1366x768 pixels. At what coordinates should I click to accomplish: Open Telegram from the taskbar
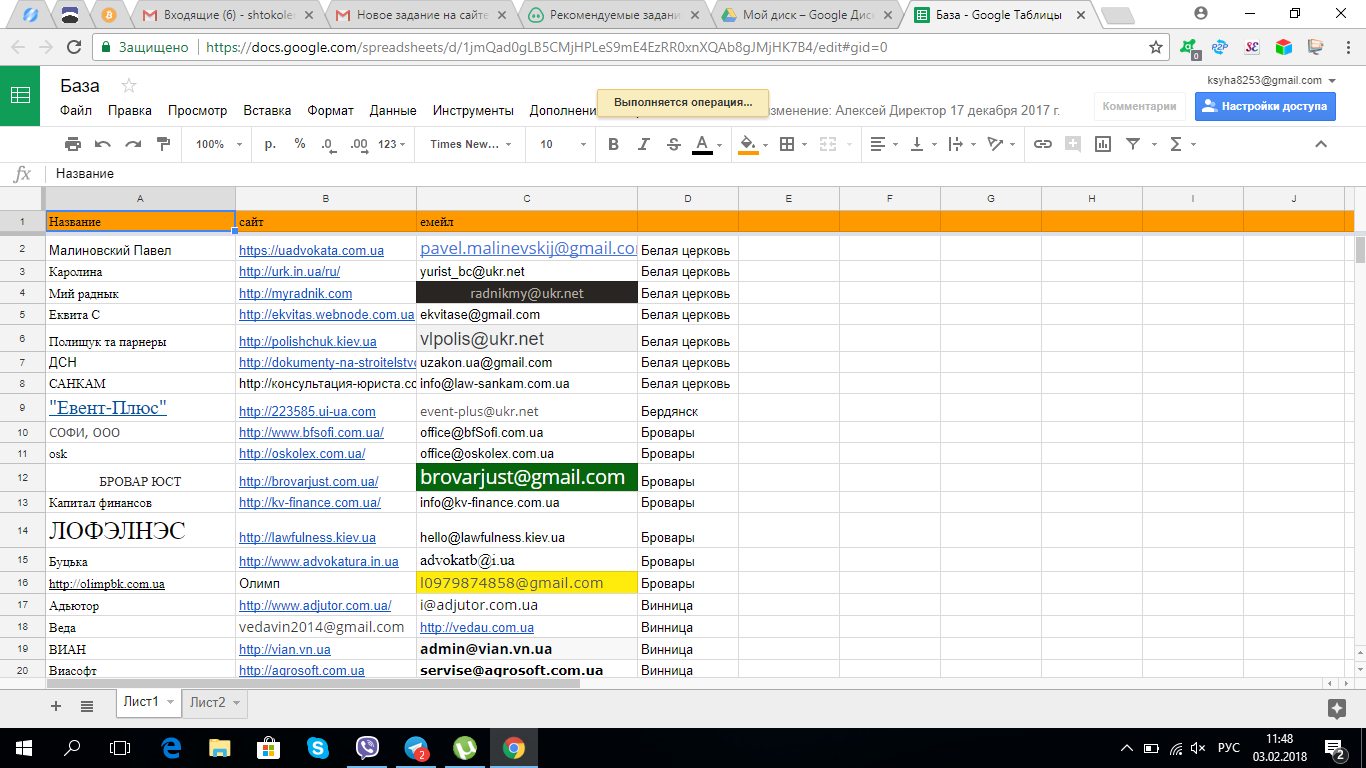pyautogui.click(x=416, y=747)
